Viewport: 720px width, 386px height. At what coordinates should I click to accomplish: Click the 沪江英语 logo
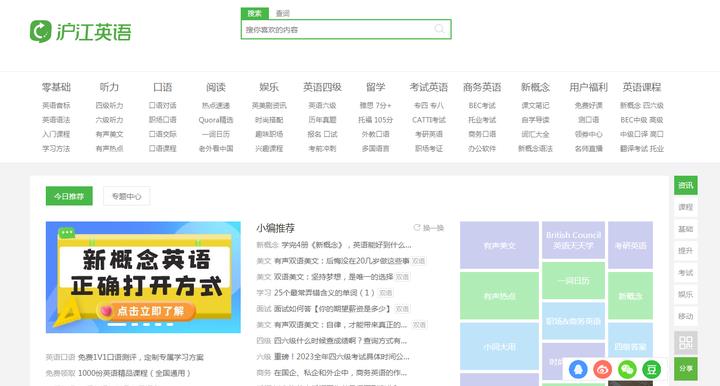[x=80, y=31]
